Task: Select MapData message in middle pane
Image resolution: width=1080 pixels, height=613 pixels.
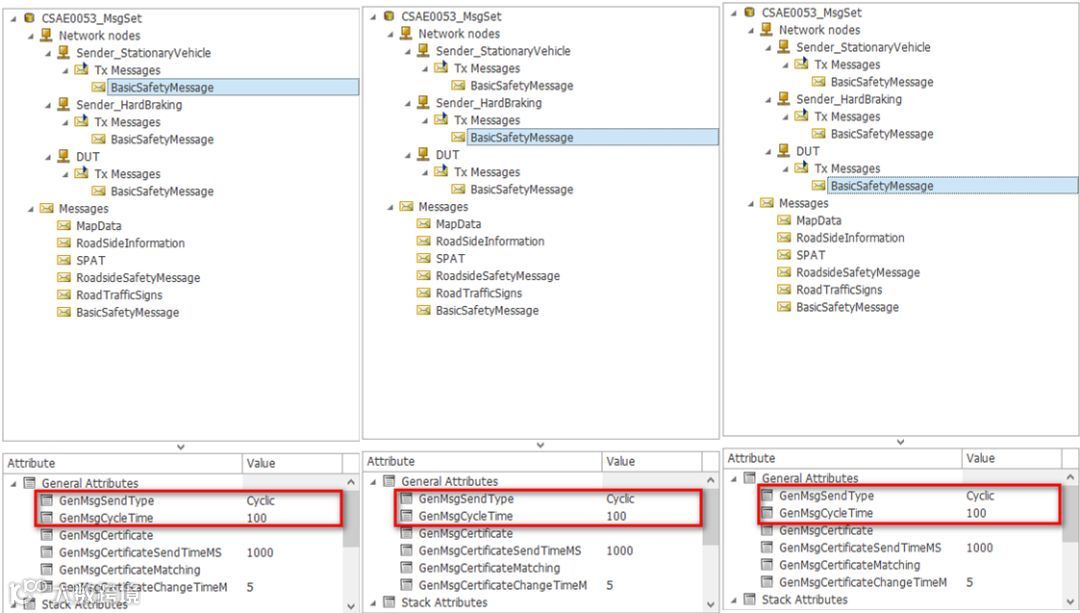Action: point(458,224)
